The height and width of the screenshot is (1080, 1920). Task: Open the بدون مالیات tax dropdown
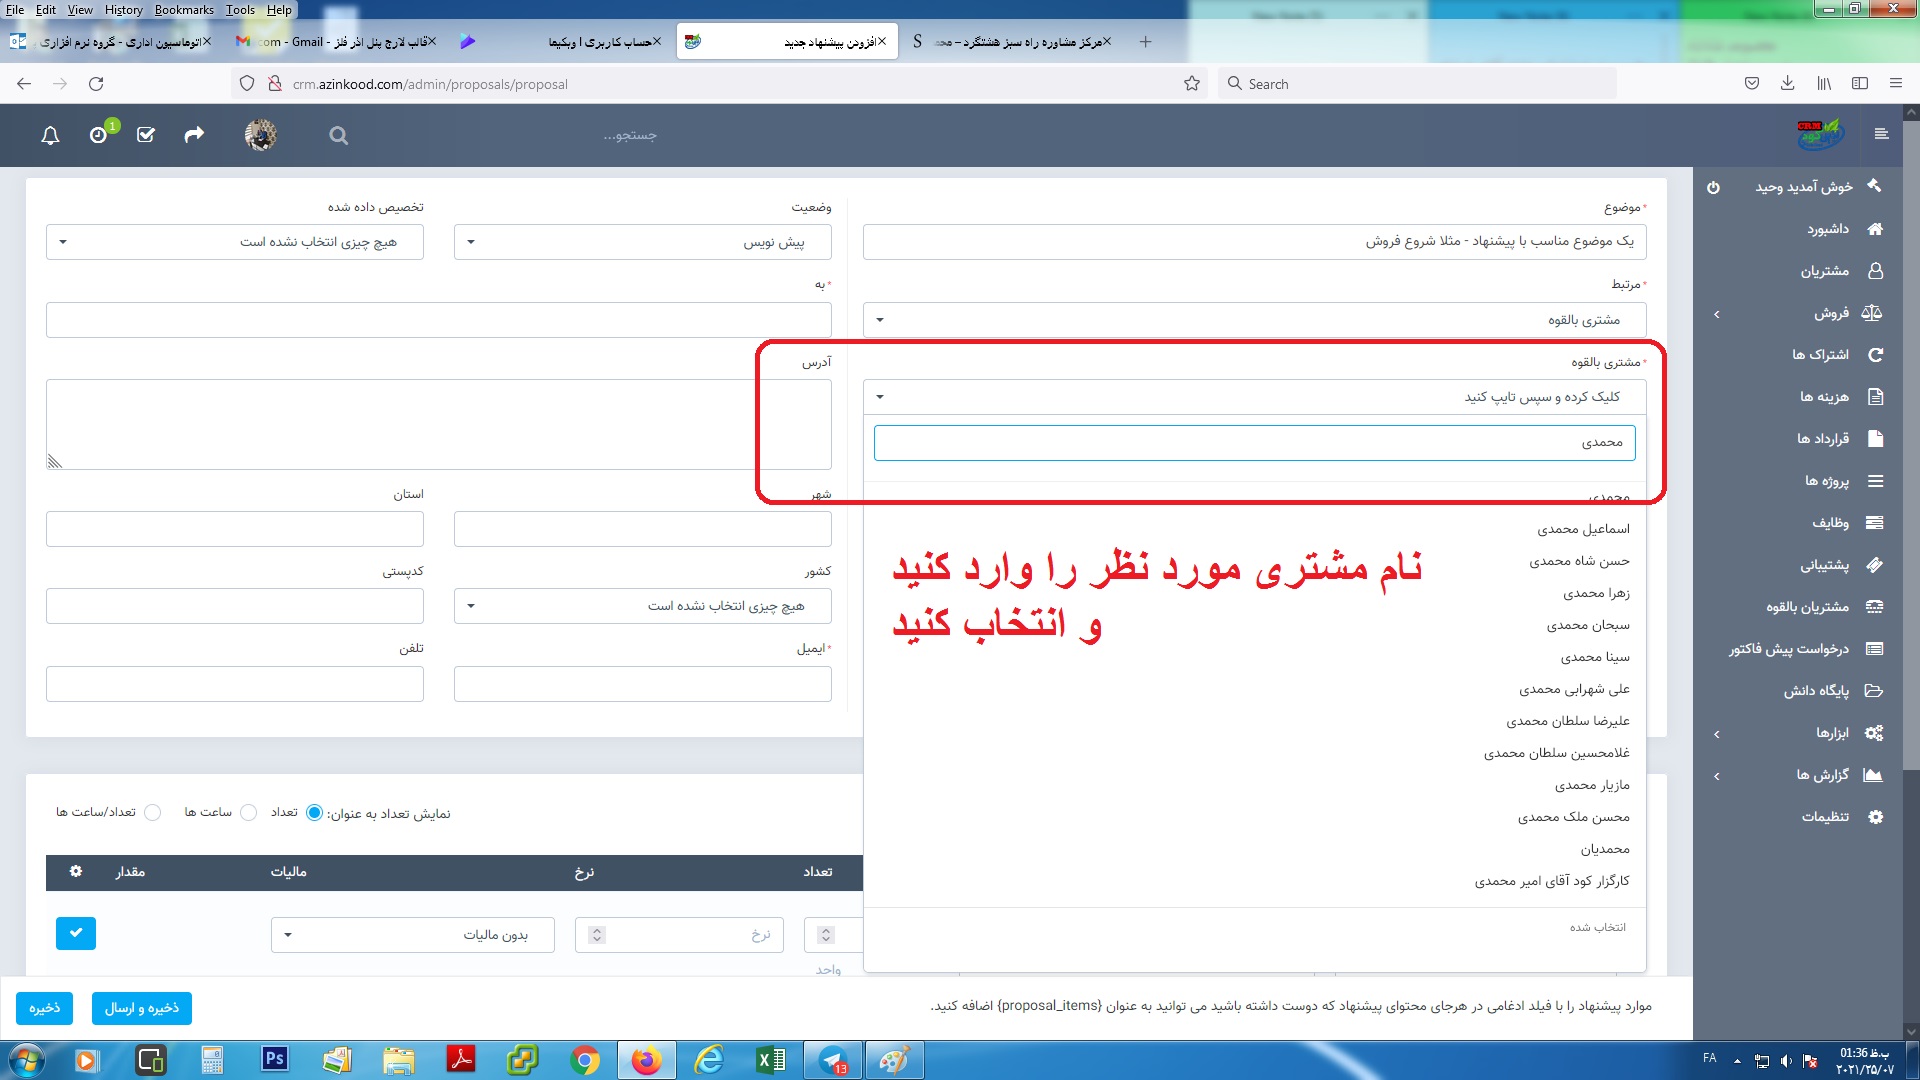pyautogui.click(x=413, y=935)
